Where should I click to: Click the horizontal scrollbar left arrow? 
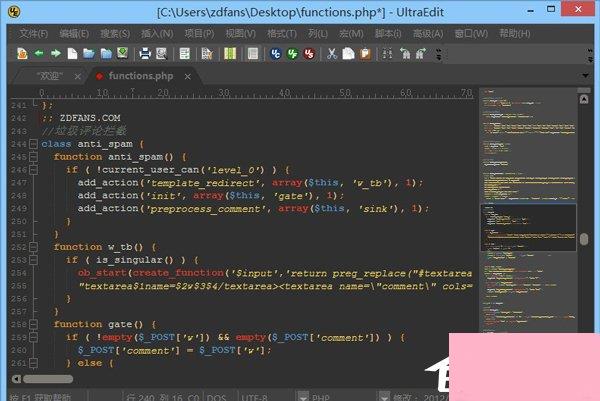16,379
